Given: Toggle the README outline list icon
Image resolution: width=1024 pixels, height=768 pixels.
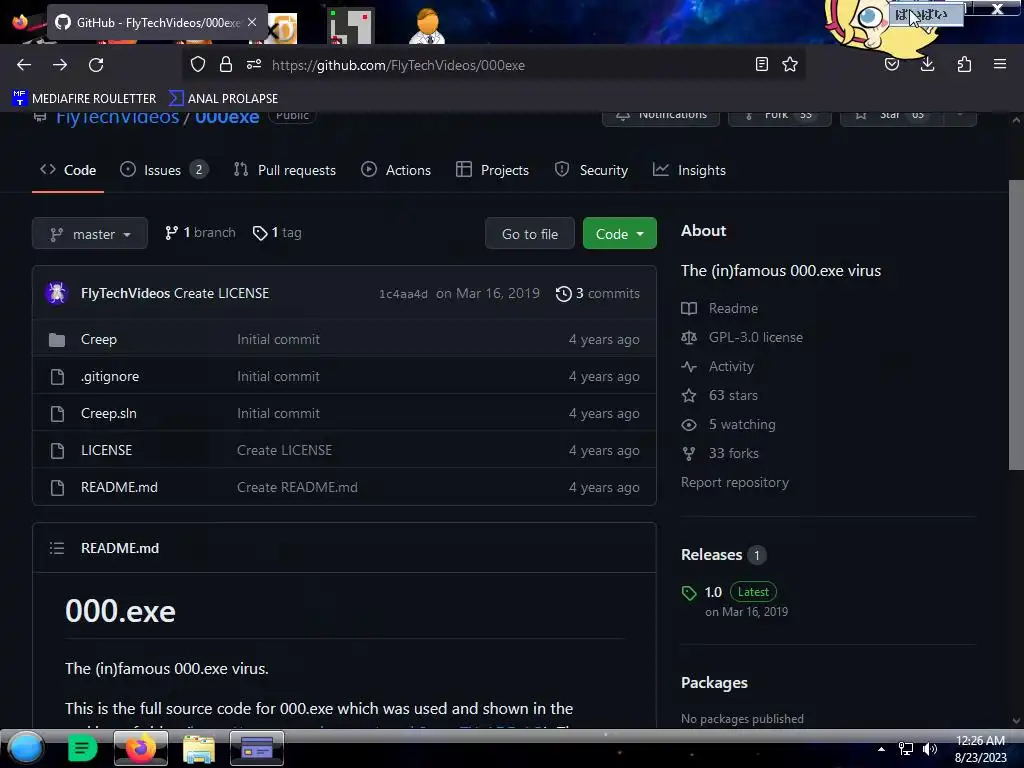Looking at the screenshot, I should click(57, 549).
